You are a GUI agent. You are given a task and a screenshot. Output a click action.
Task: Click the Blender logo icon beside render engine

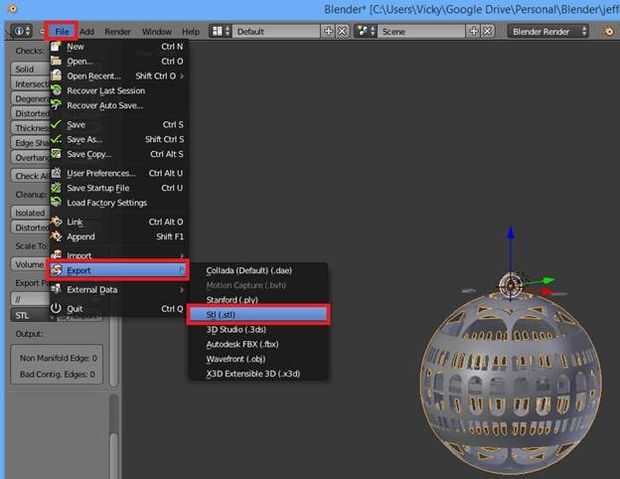(x=609, y=32)
